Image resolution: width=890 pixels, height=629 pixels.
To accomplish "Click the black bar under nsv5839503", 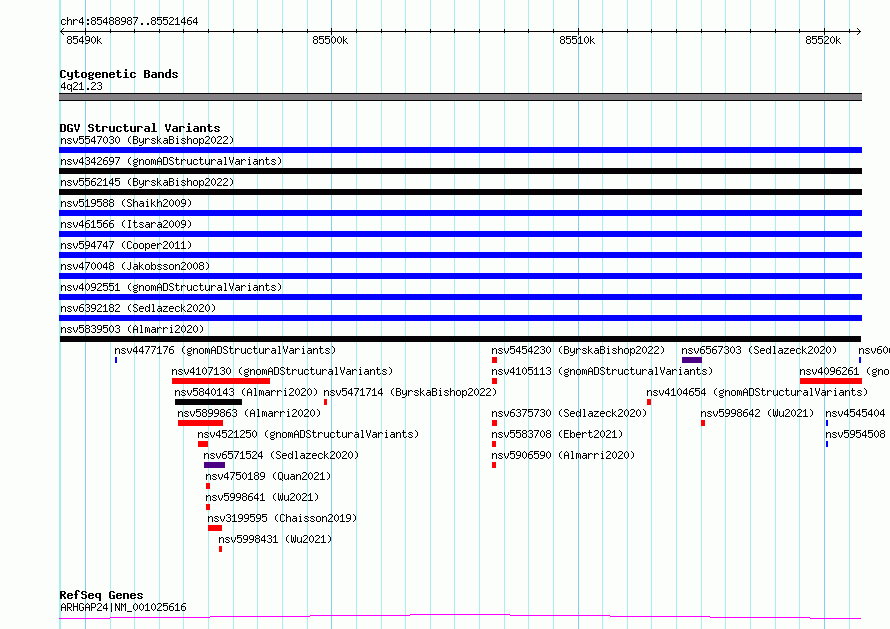I will coord(460,339).
